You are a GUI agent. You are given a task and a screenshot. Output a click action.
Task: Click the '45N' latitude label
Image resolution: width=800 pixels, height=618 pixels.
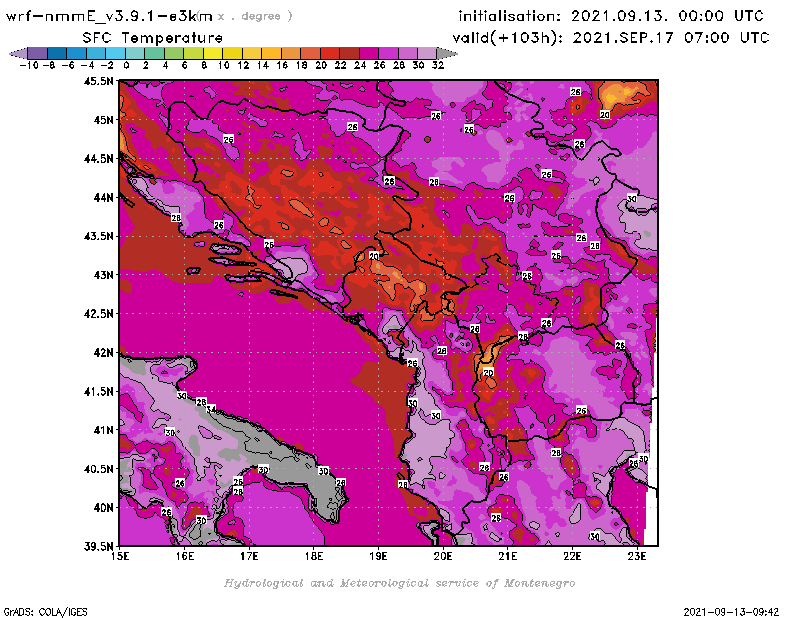tap(104, 120)
